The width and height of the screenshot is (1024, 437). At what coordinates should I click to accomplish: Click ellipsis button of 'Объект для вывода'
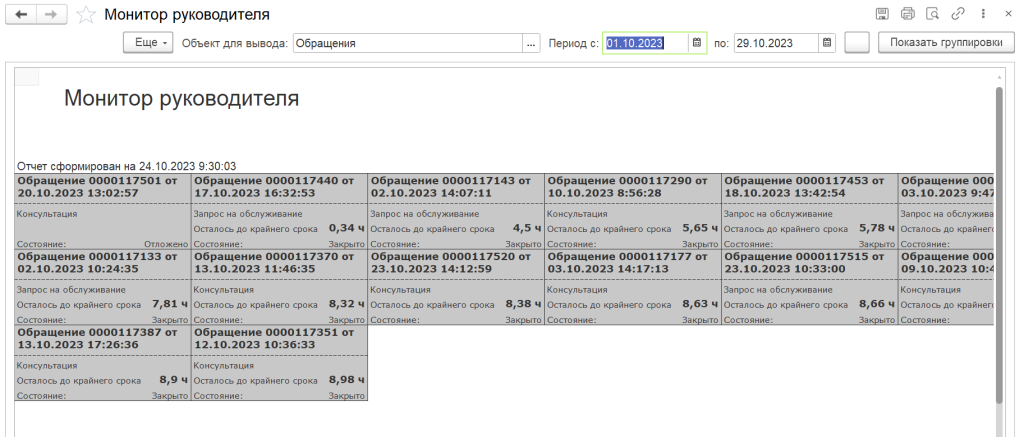[x=530, y=43]
